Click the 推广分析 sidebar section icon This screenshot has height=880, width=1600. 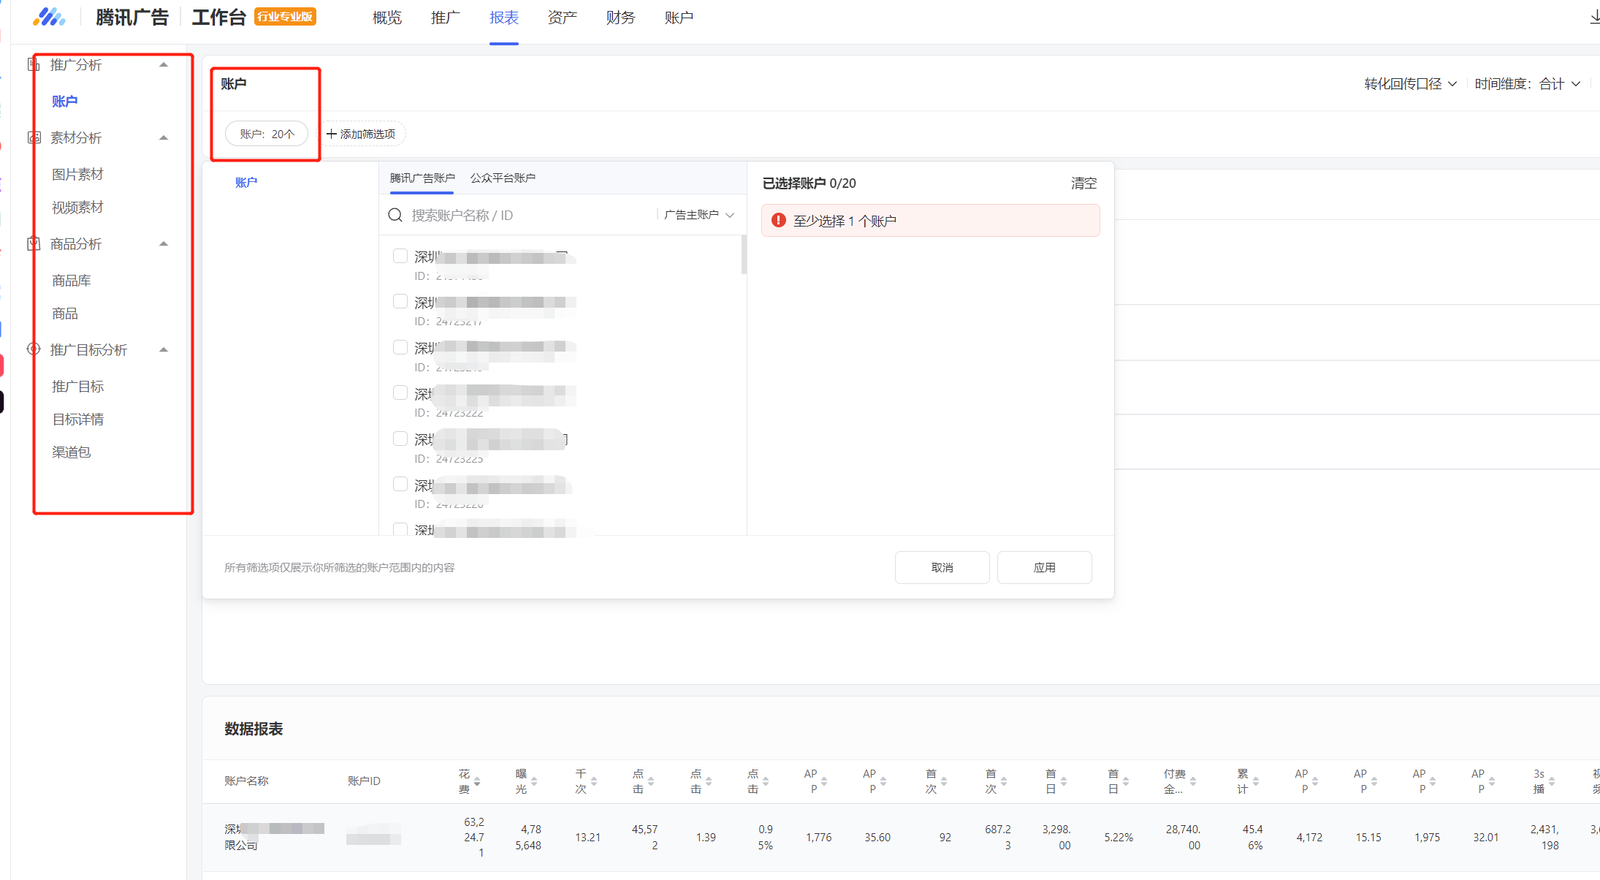click(34, 65)
